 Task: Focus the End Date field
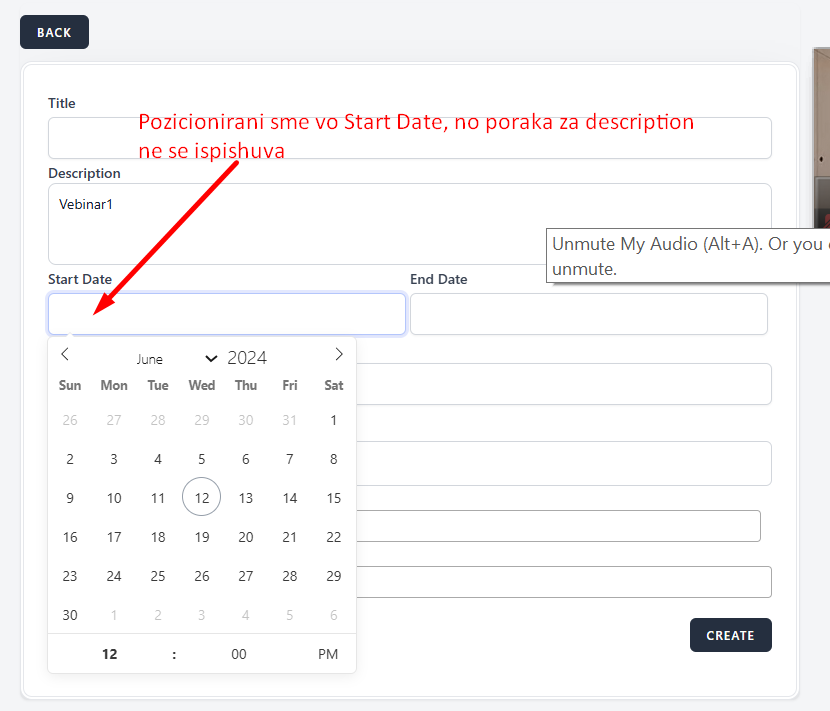click(x=588, y=314)
